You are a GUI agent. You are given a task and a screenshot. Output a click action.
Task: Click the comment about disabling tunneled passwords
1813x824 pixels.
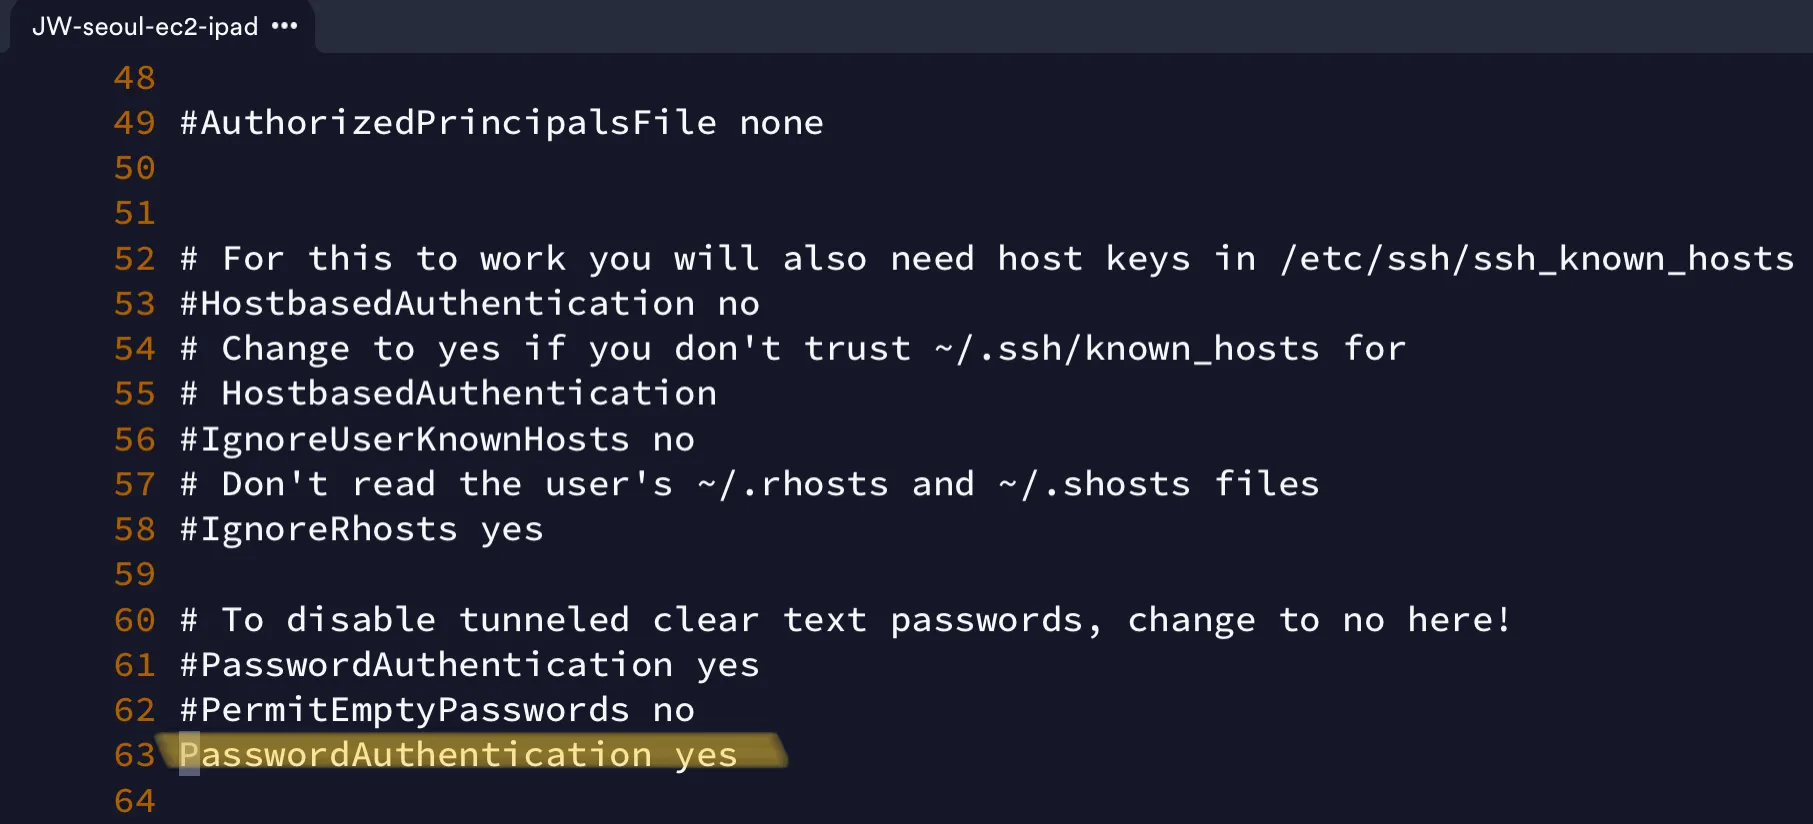click(845, 620)
